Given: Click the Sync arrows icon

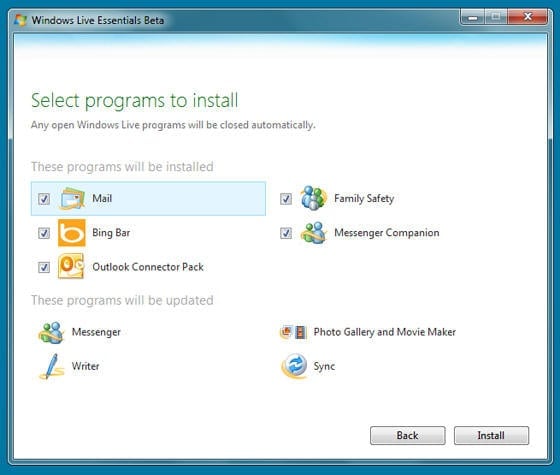Looking at the screenshot, I should (x=294, y=366).
